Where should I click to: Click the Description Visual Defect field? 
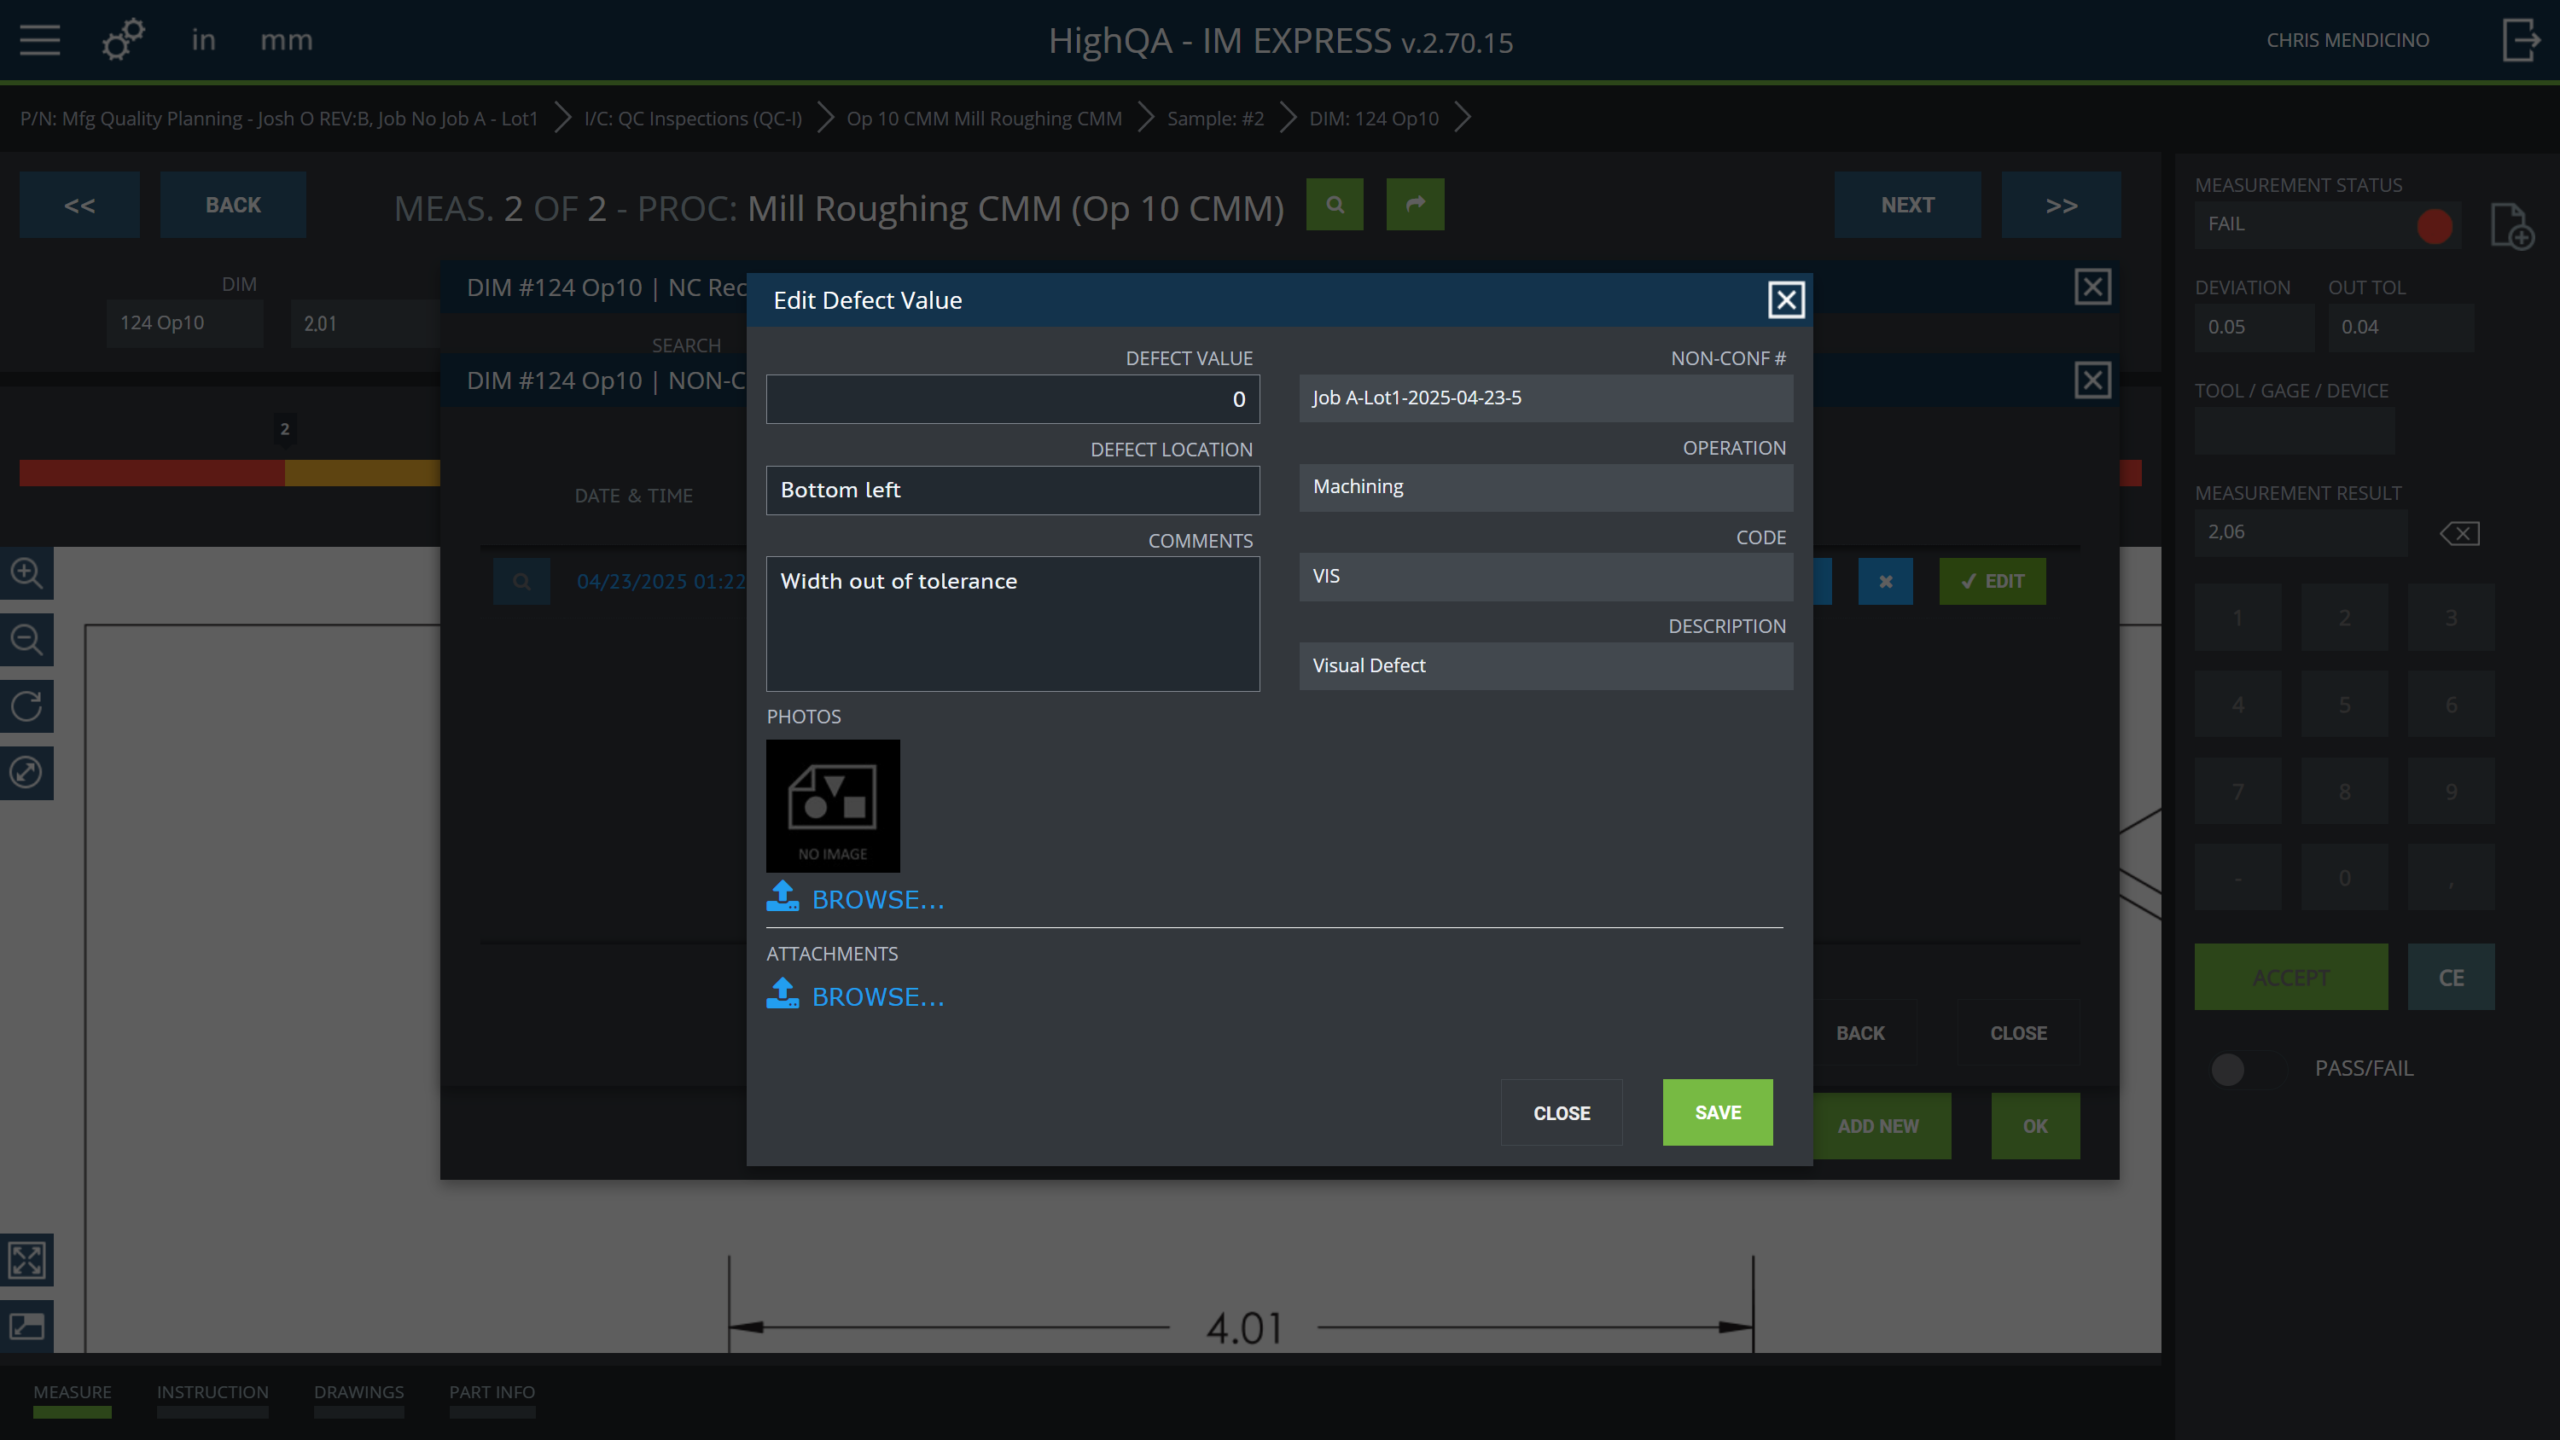pos(1546,666)
